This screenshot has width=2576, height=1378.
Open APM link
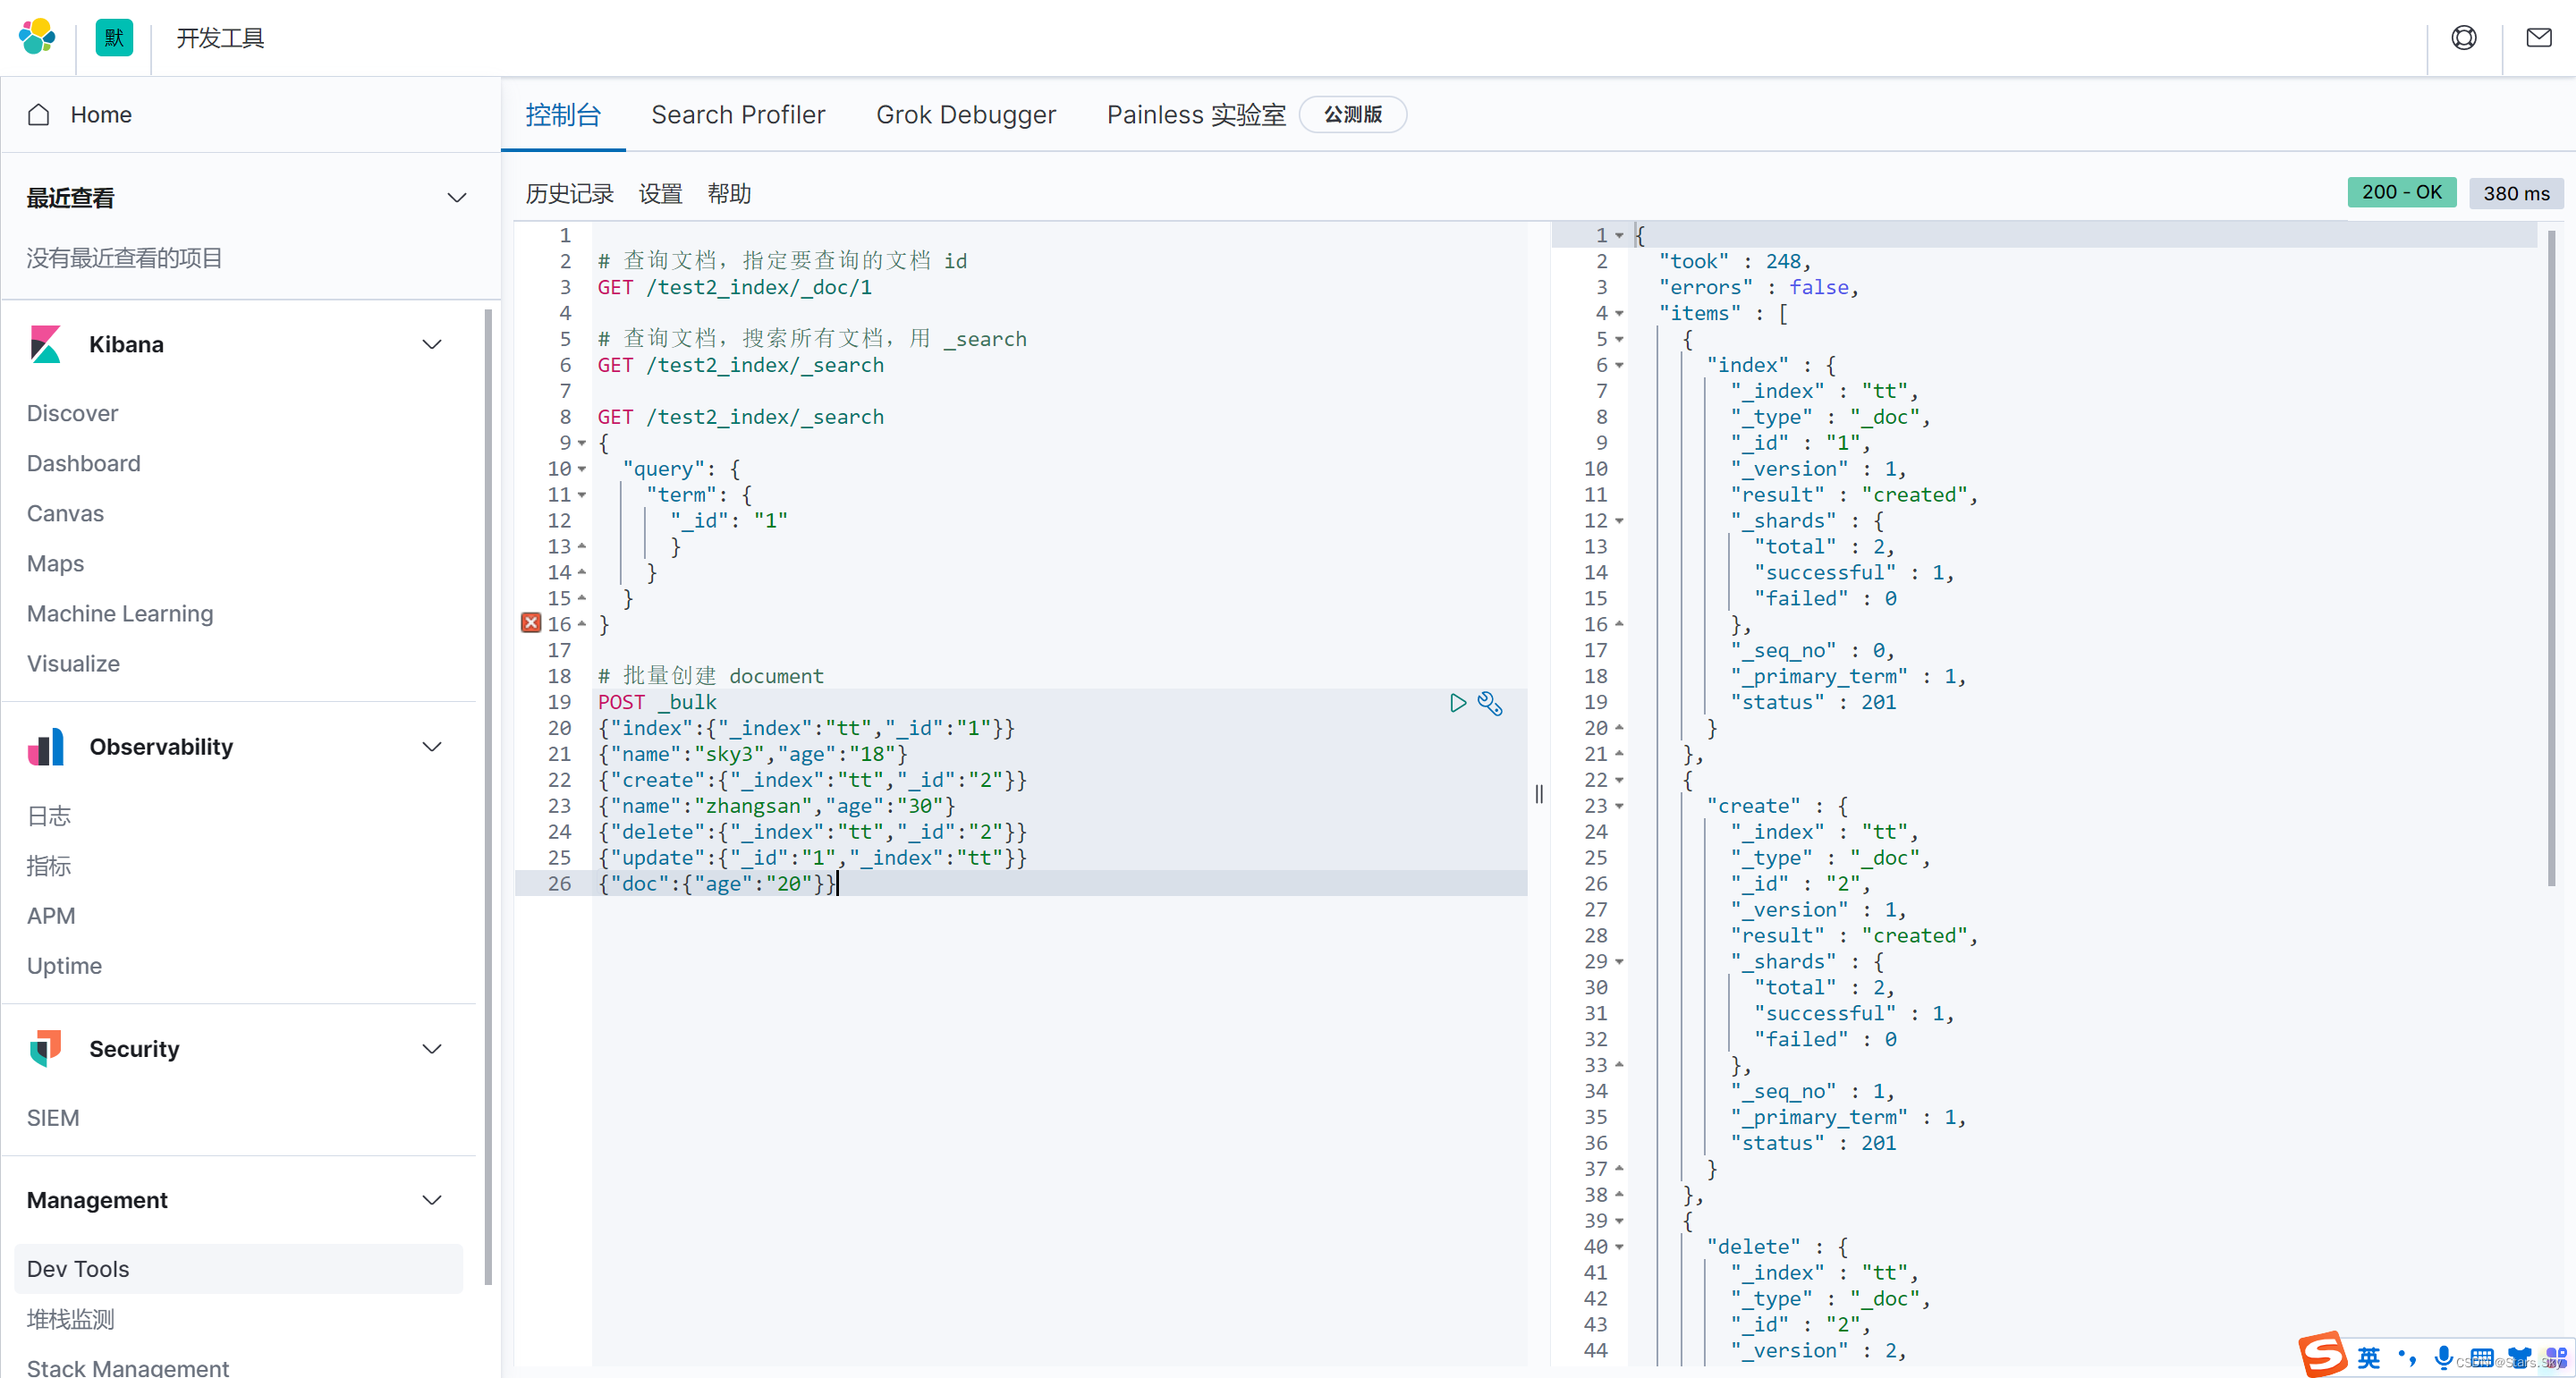coord(51,916)
